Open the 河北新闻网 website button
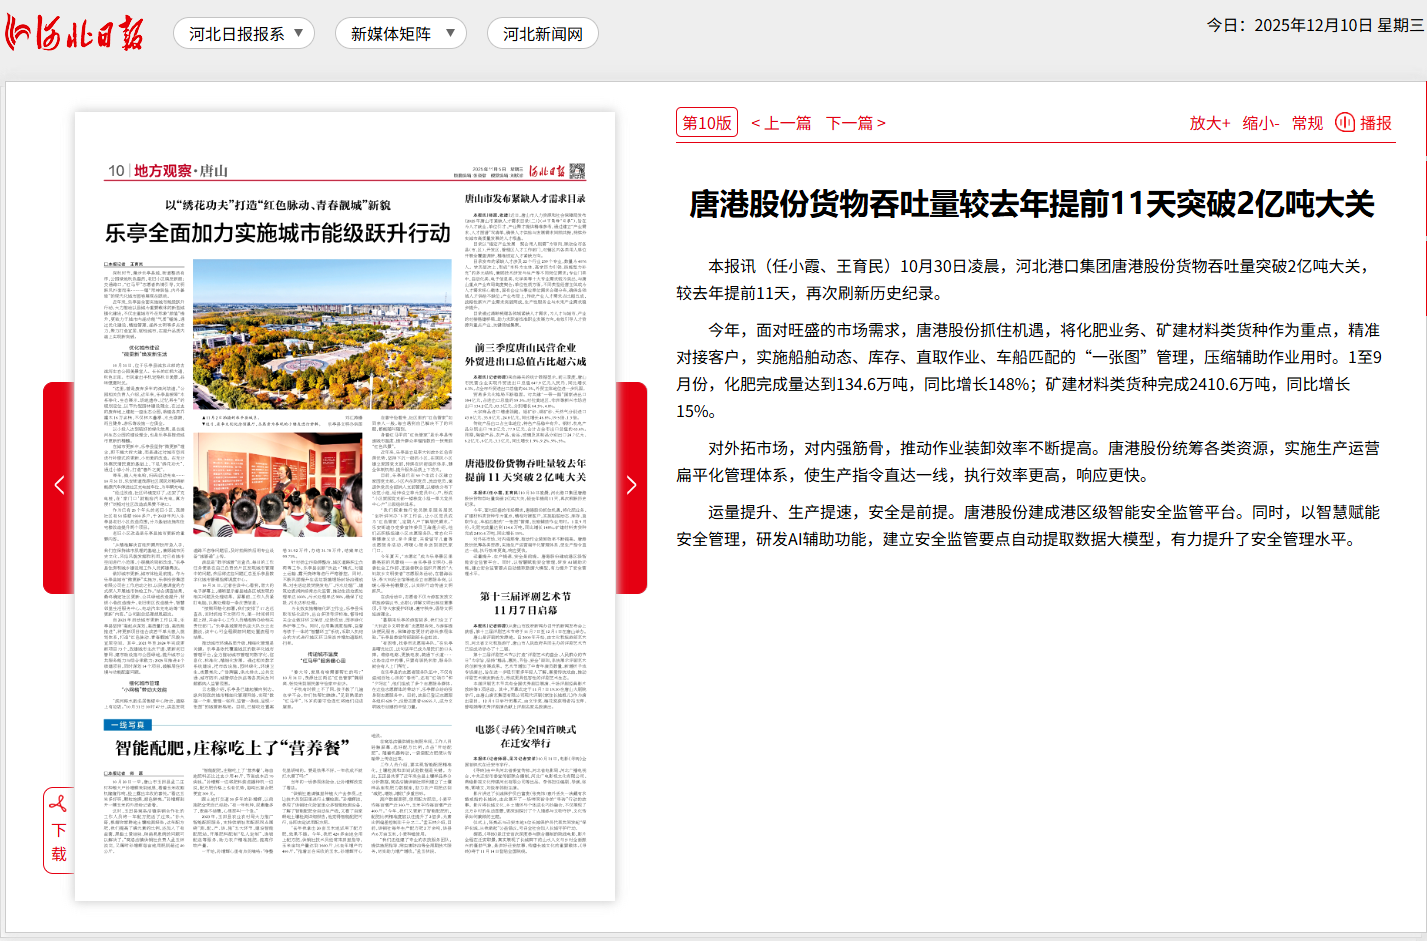This screenshot has width=1427, height=941. (x=541, y=33)
